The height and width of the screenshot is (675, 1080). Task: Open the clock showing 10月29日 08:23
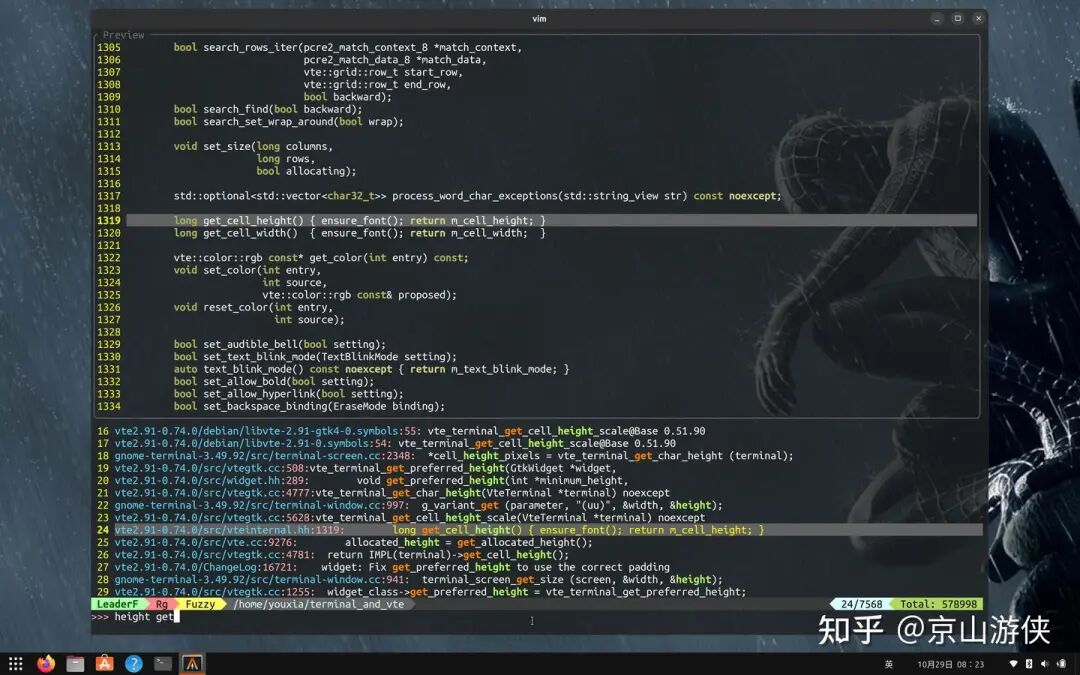pos(951,664)
